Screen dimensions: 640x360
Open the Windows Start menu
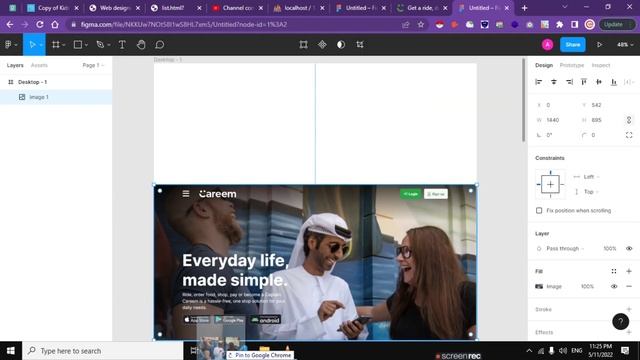[11, 351]
